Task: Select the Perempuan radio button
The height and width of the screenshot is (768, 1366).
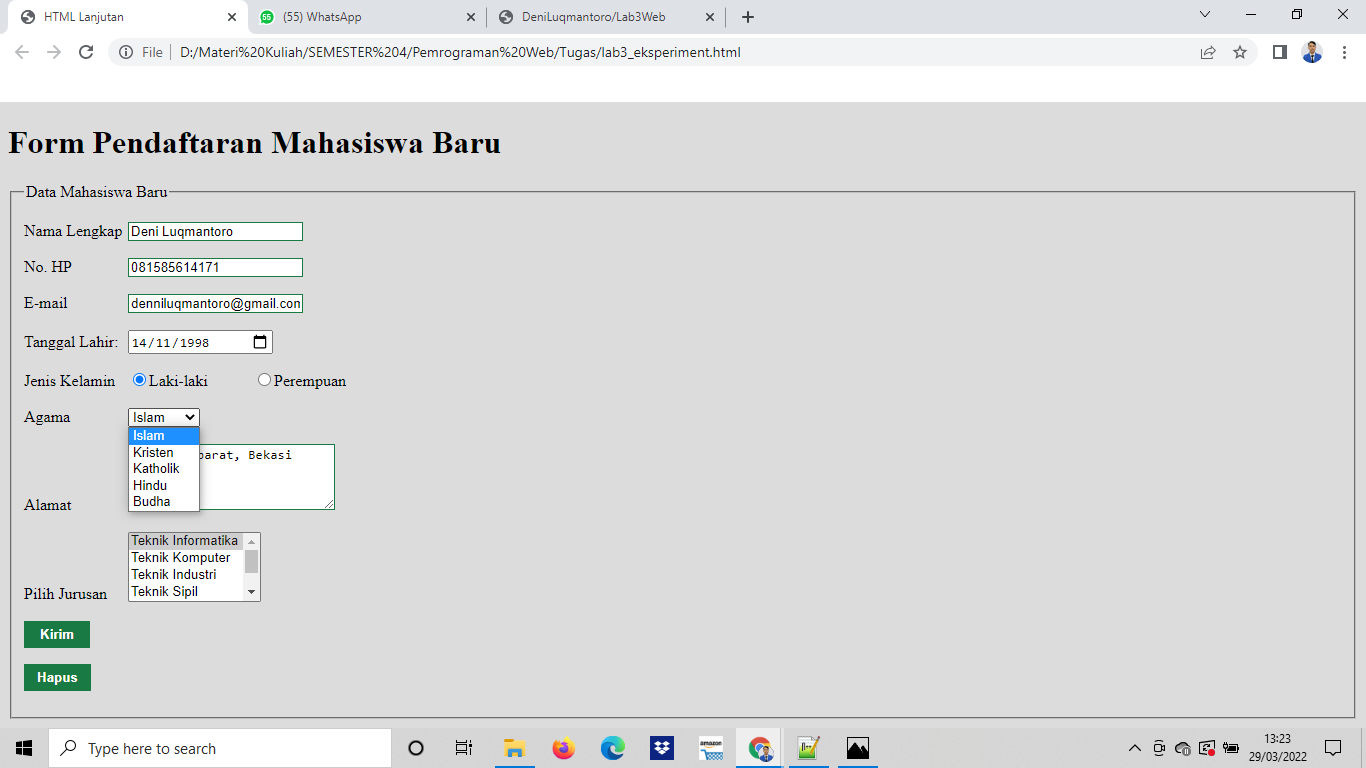Action: (264, 379)
